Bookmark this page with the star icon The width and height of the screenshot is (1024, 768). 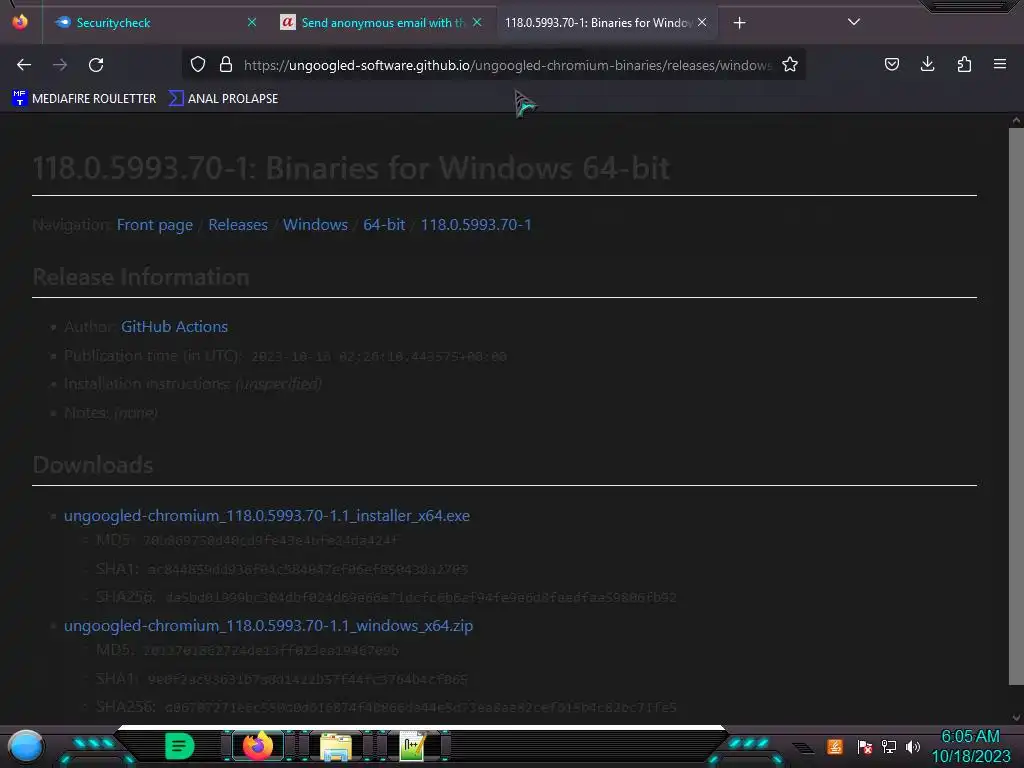[790, 65]
